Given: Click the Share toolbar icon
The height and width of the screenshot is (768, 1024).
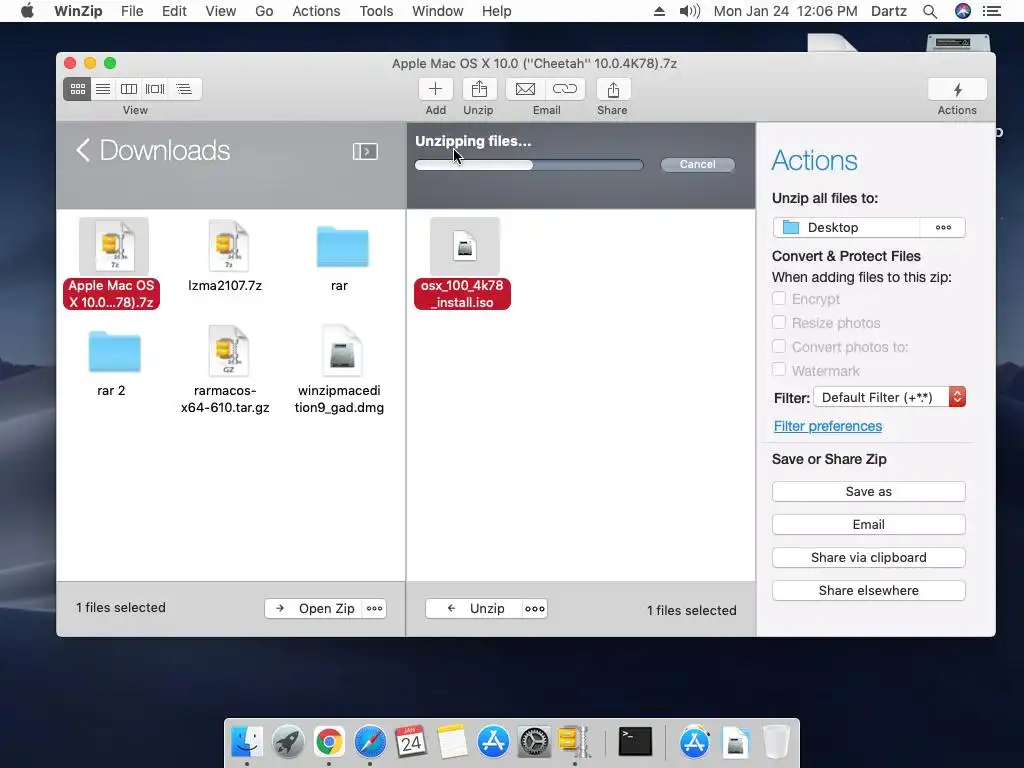Looking at the screenshot, I should pyautogui.click(x=613, y=89).
